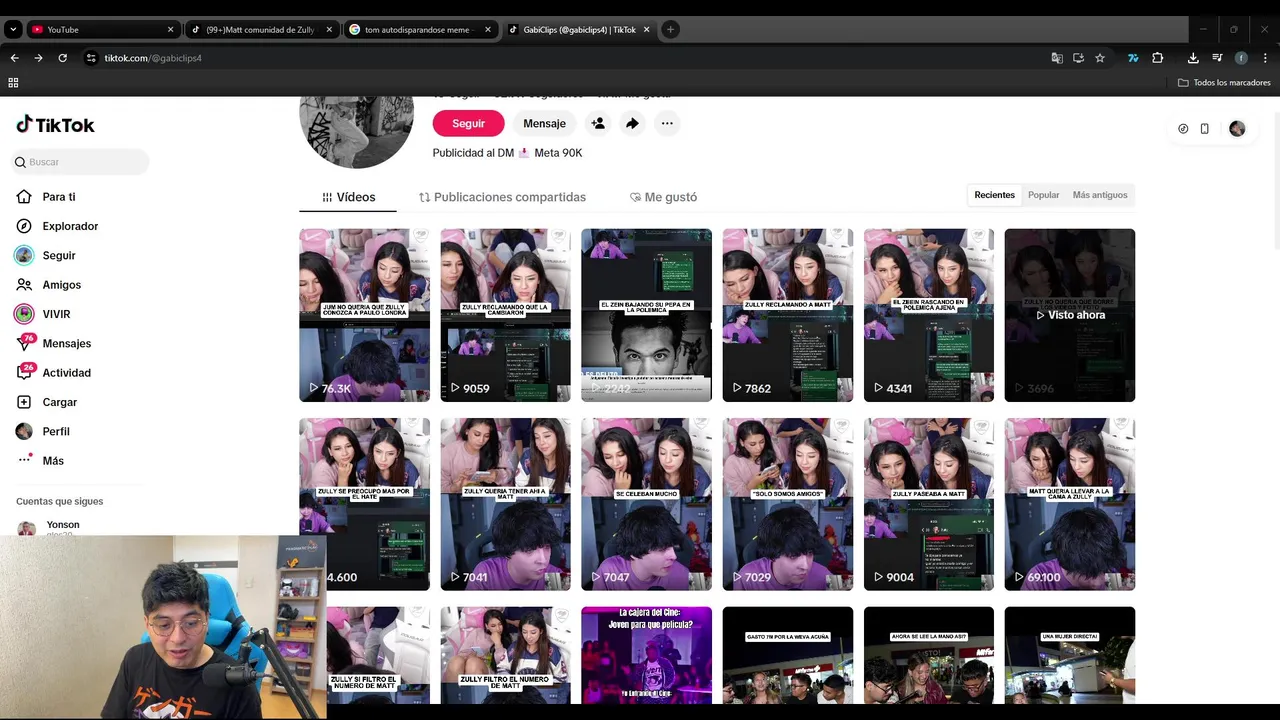1280x720 pixels.
Task: Open the three-dots more options on profile
Action: coord(667,123)
